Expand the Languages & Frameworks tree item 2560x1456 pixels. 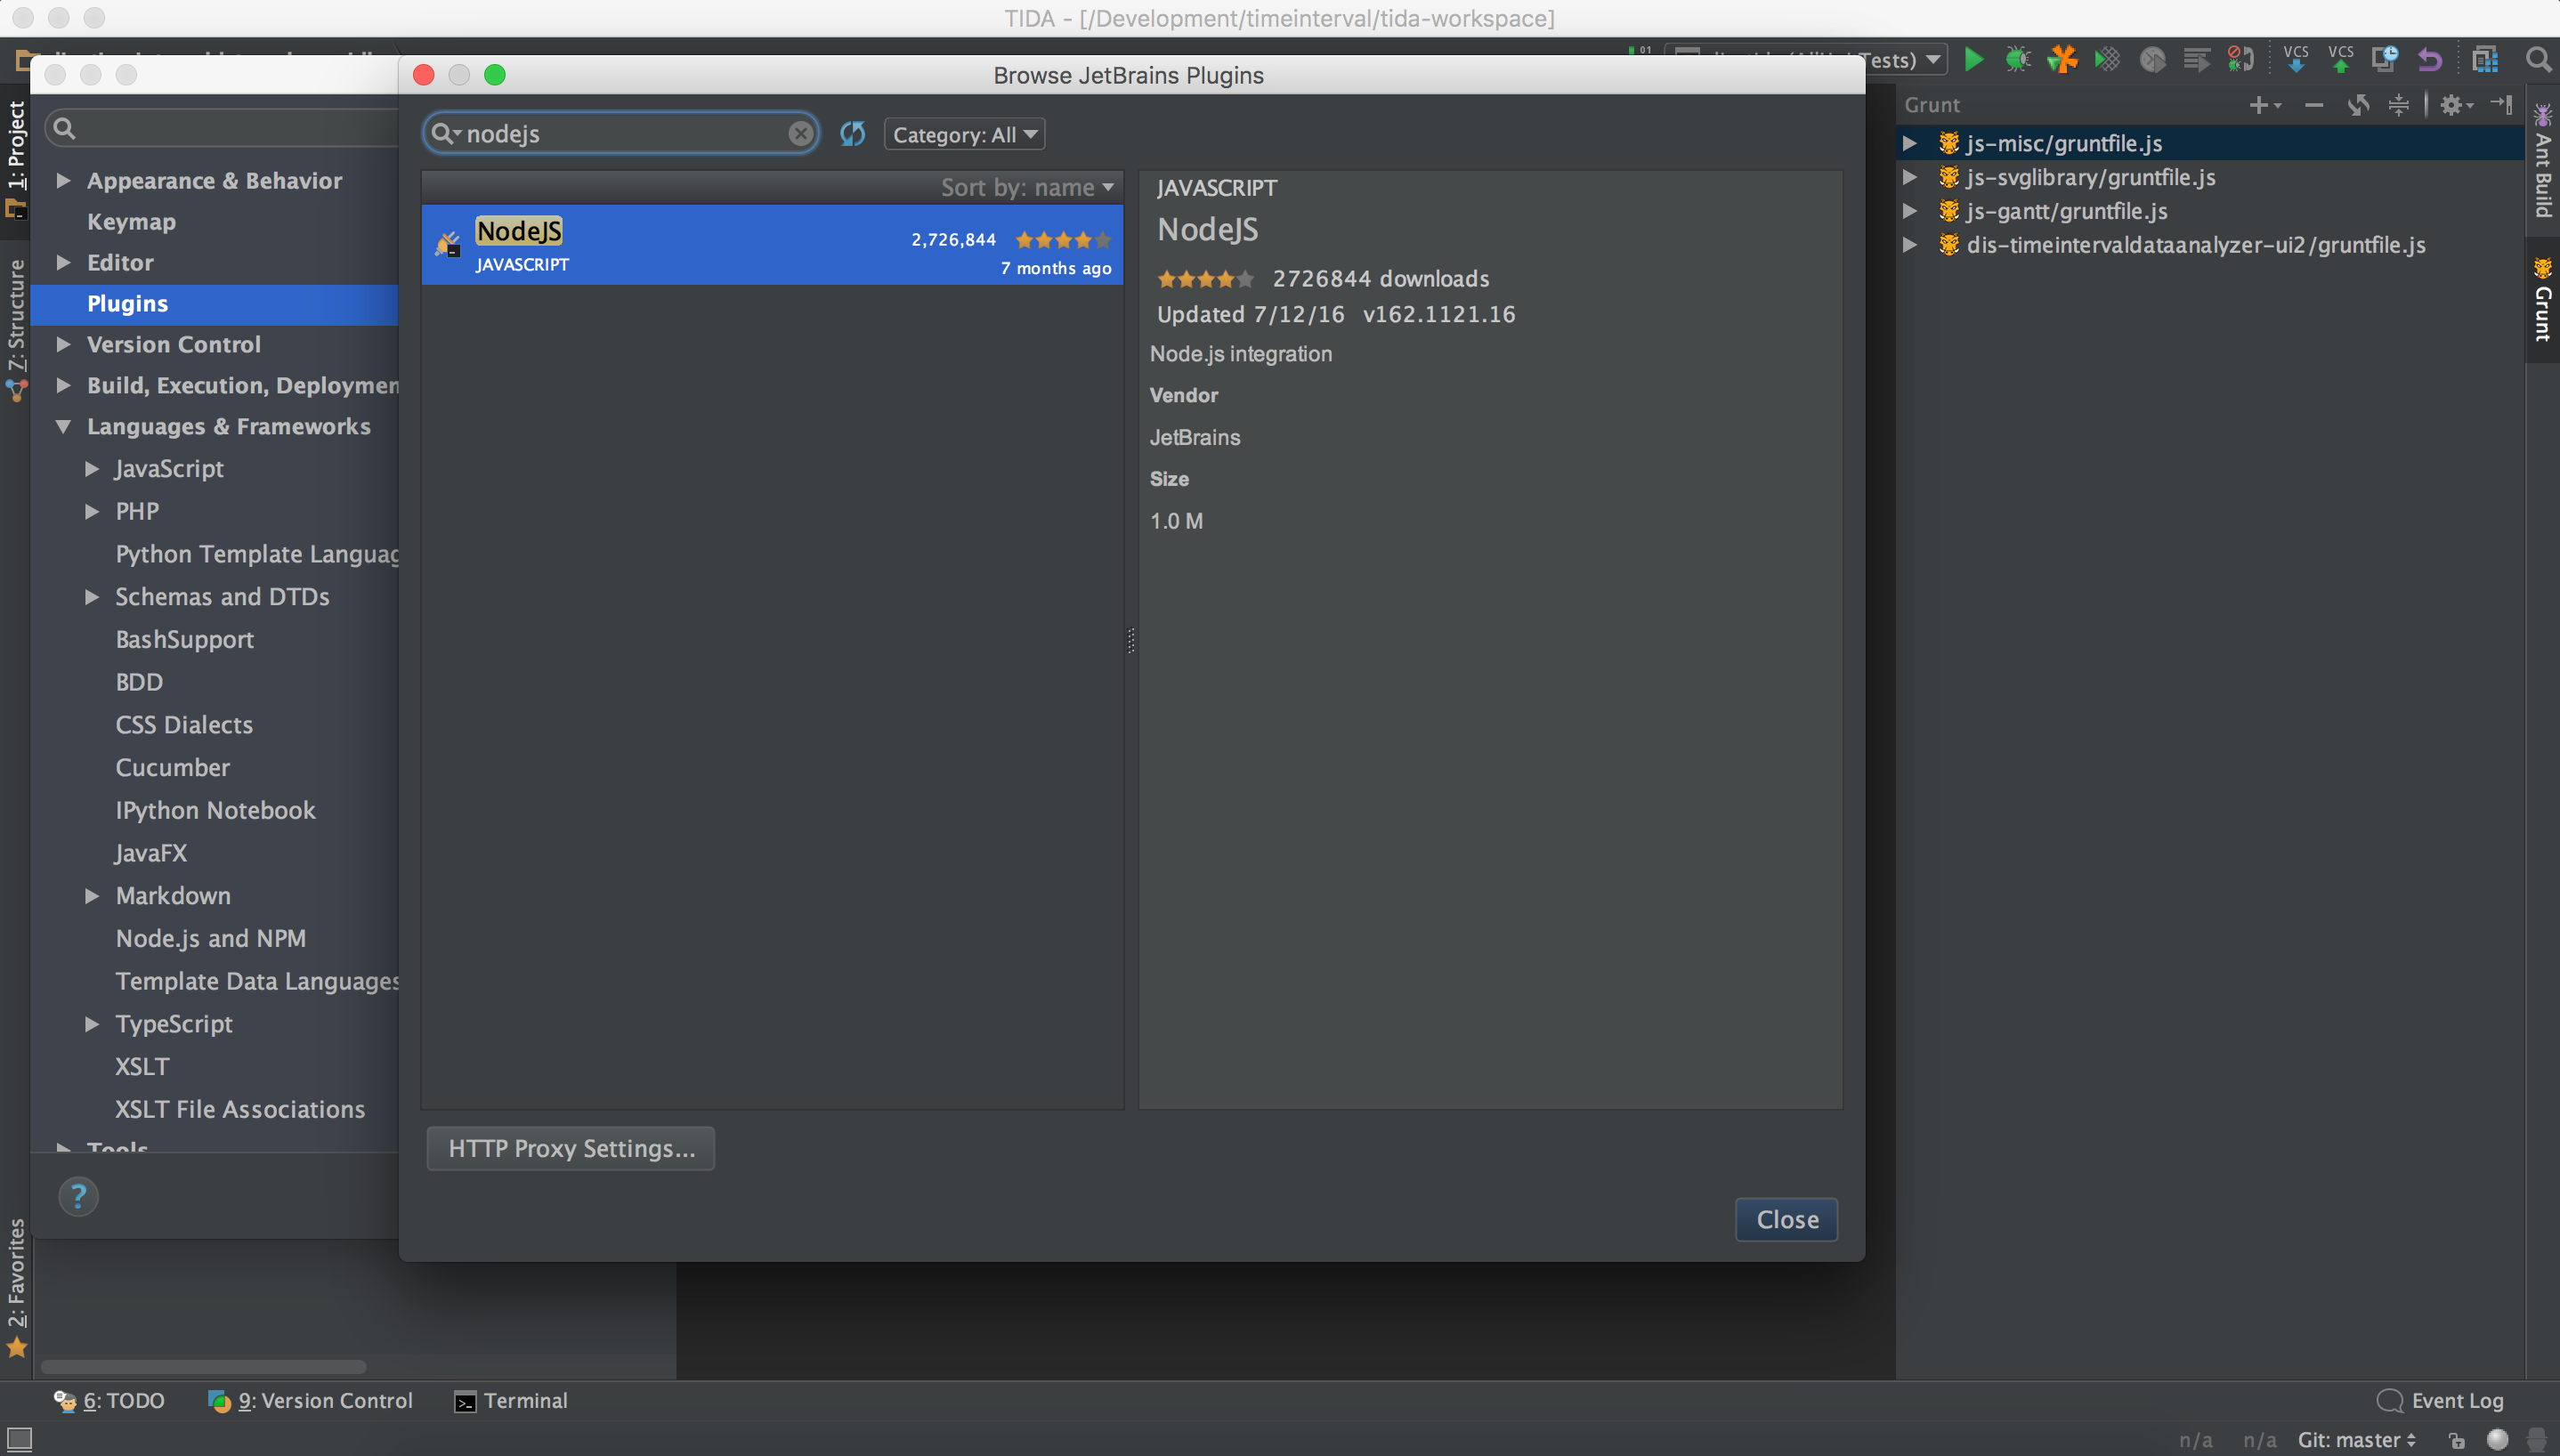(x=63, y=424)
